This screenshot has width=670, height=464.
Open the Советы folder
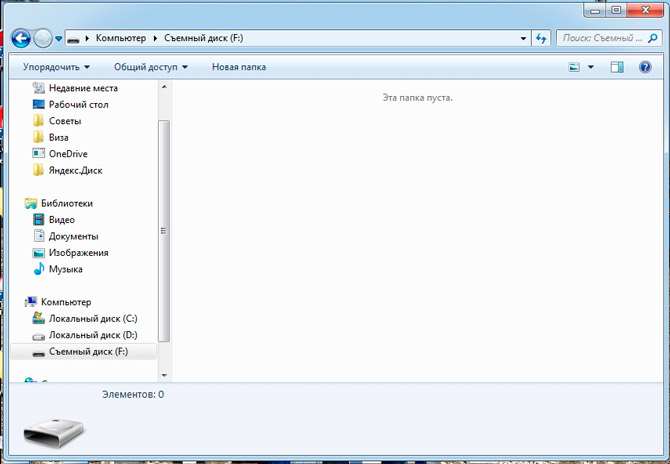tap(65, 121)
